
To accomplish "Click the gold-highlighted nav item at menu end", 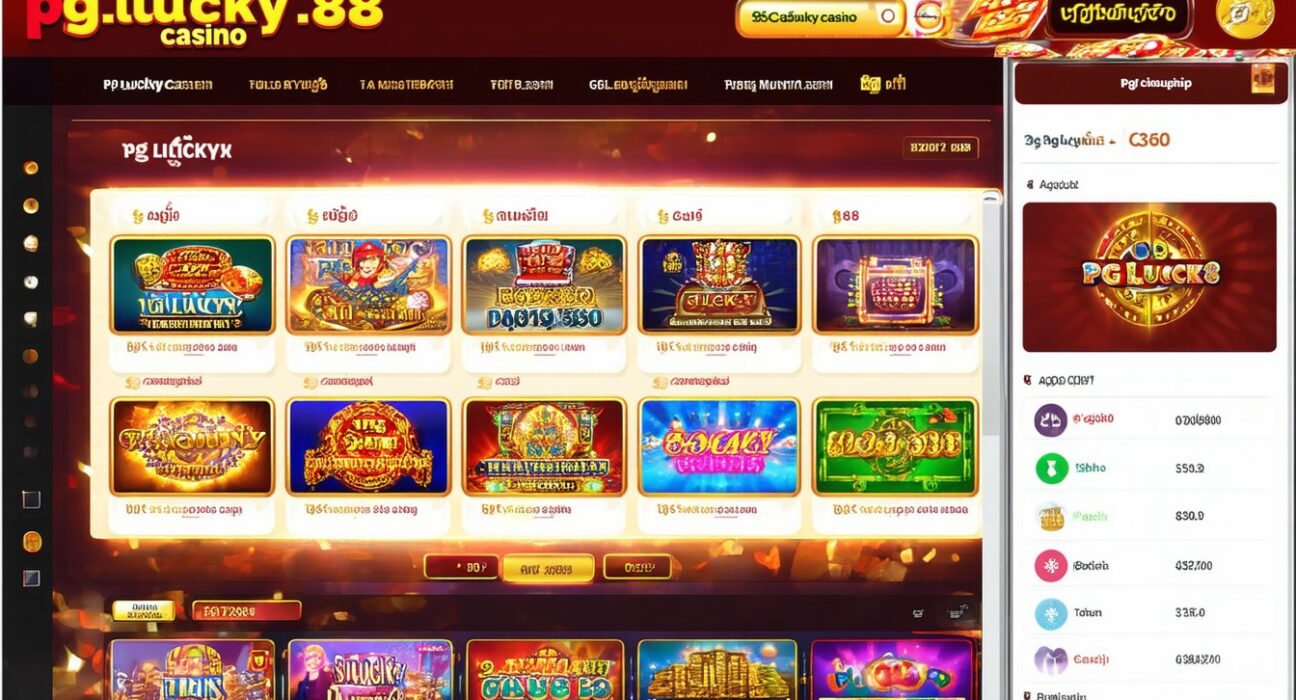I will (883, 84).
